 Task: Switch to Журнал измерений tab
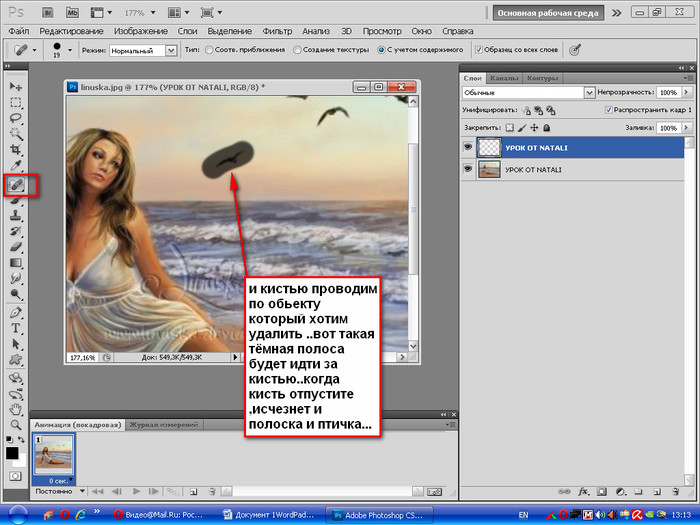pos(164,425)
